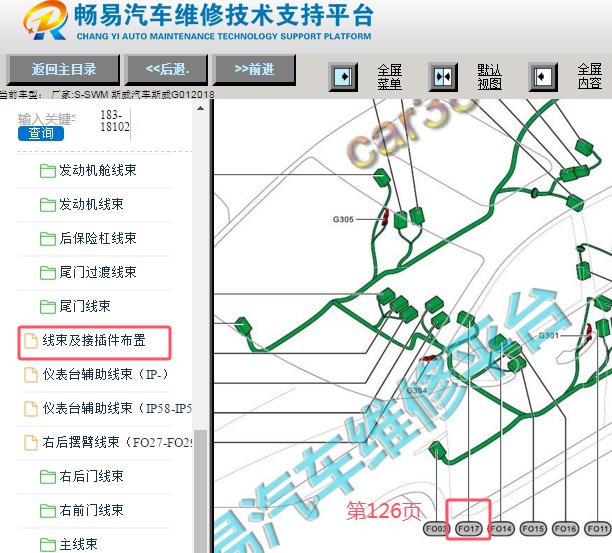The image size is (612, 553).
Task: Go back with the <<后退 button
Action: click(167, 69)
